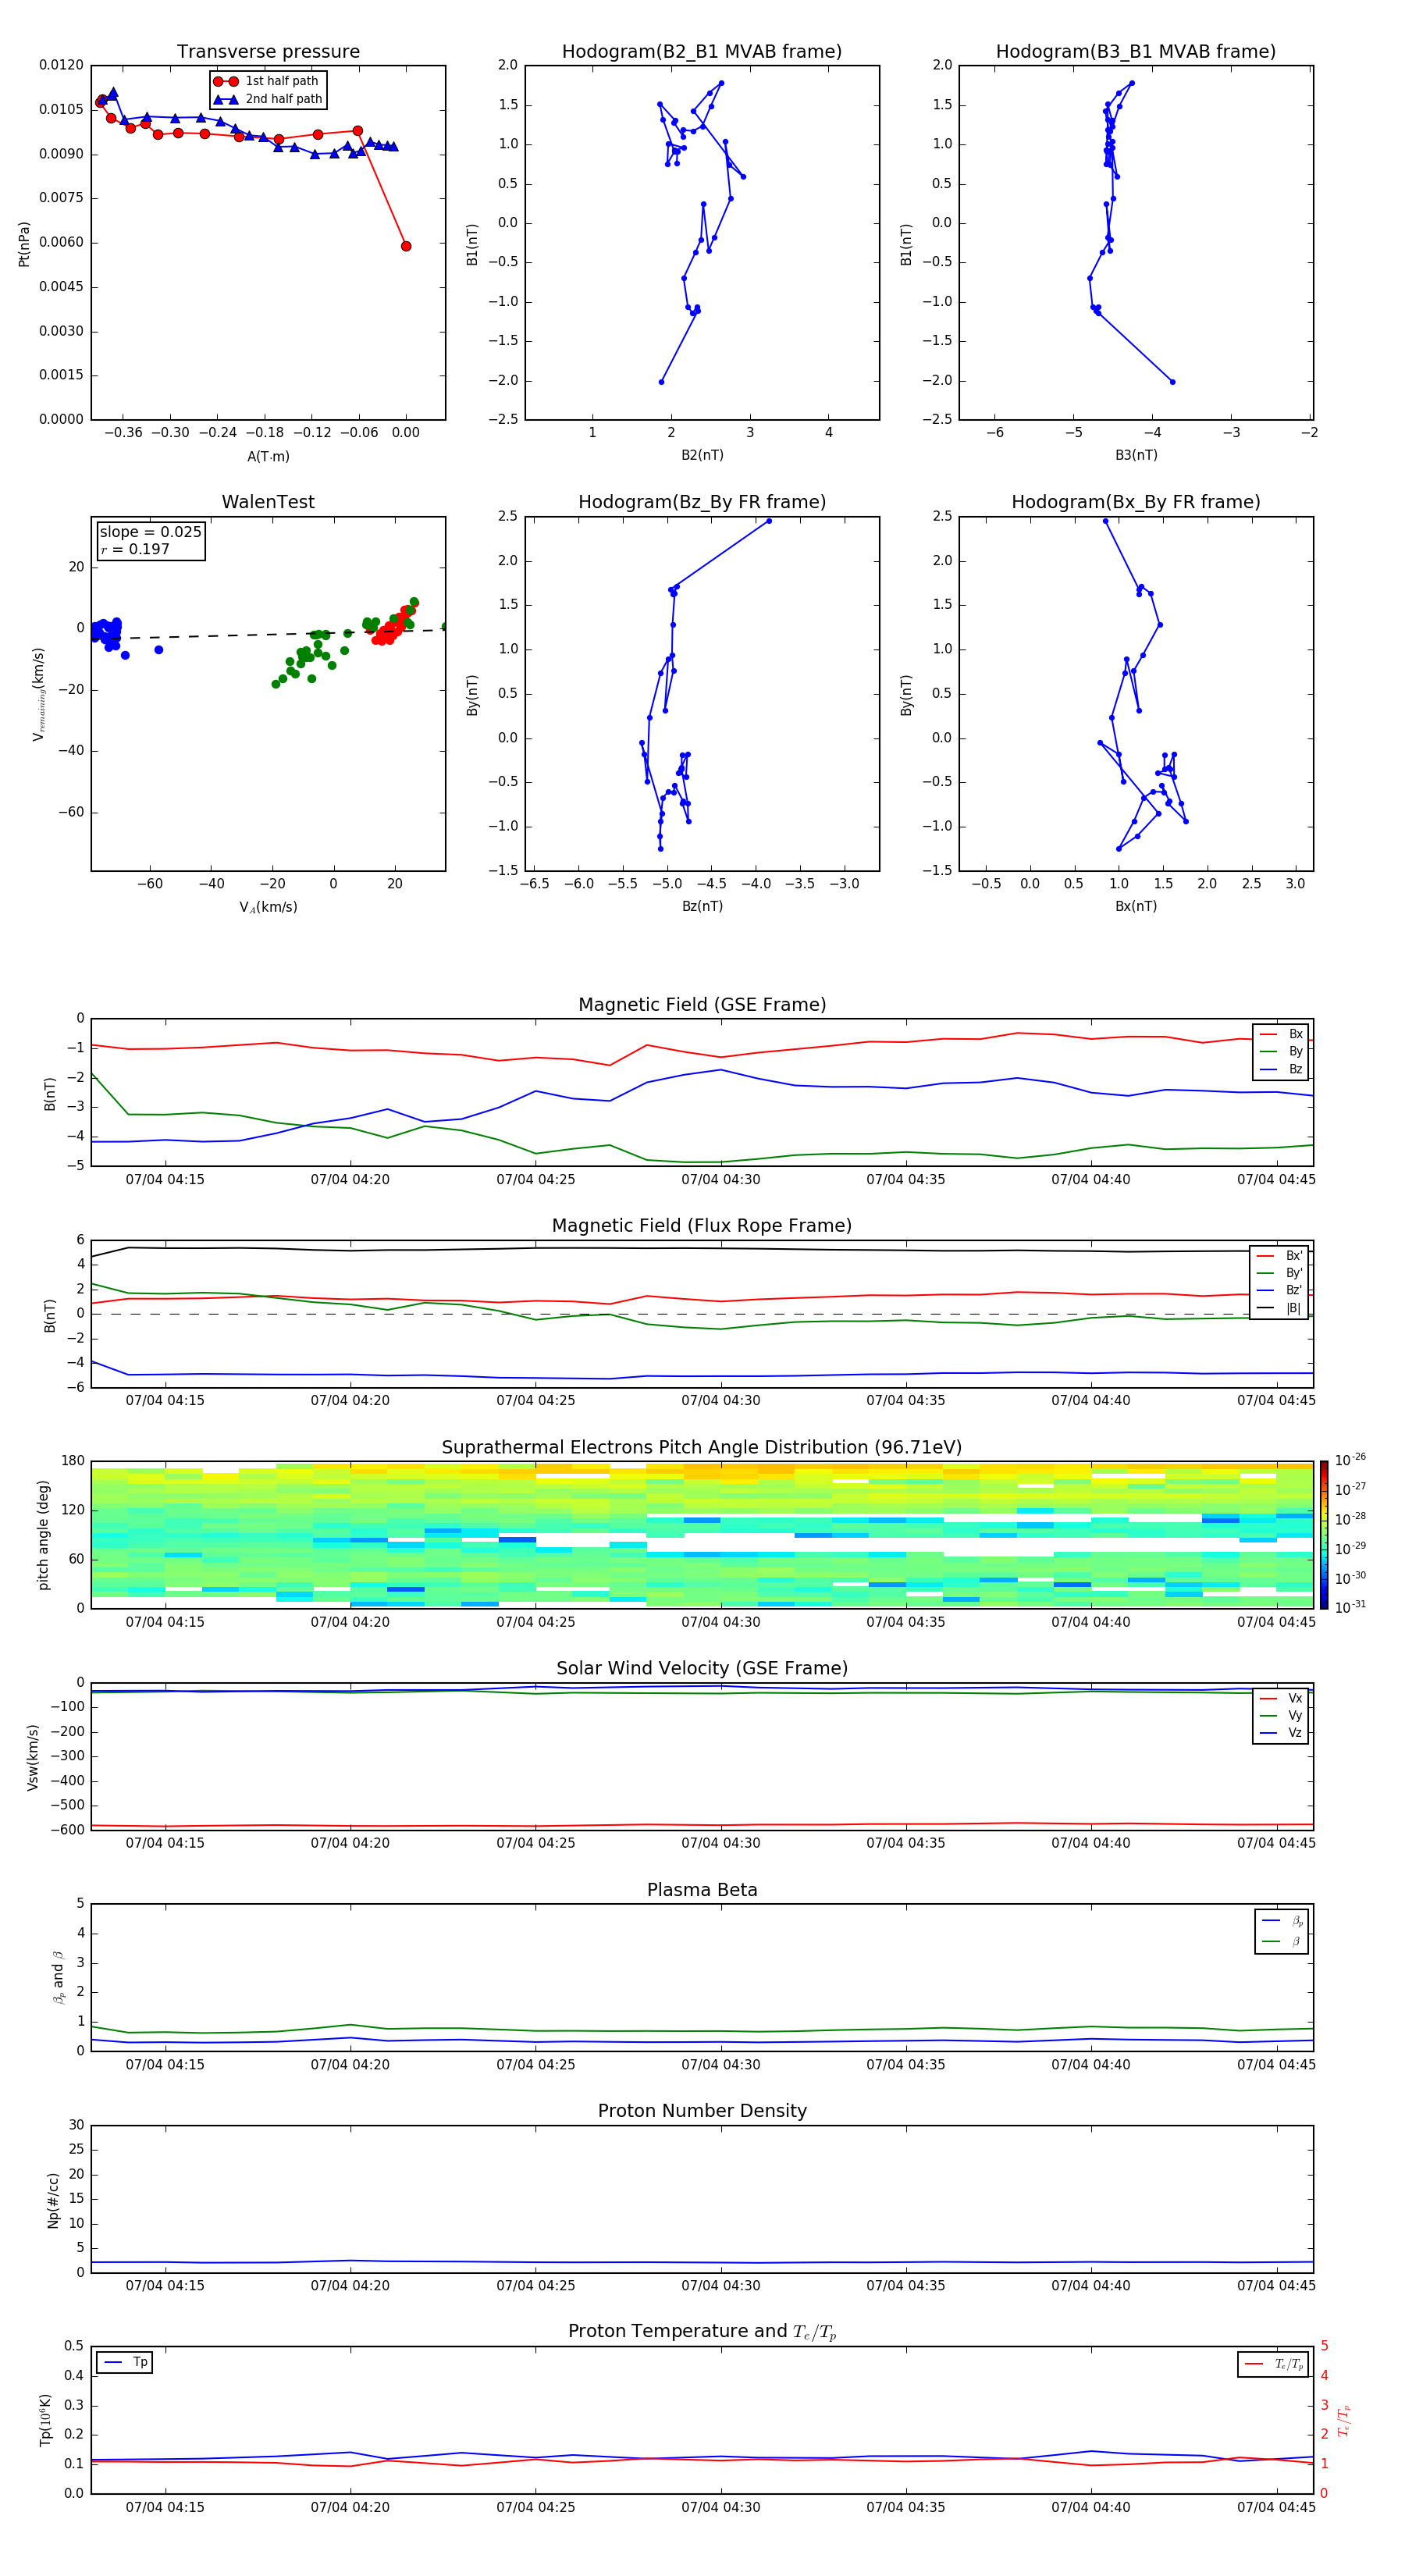Click "07/04 04:45" under the GSE Magnetic Field panel
The height and width of the screenshot is (2576, 1405).
point(1276,1180)
